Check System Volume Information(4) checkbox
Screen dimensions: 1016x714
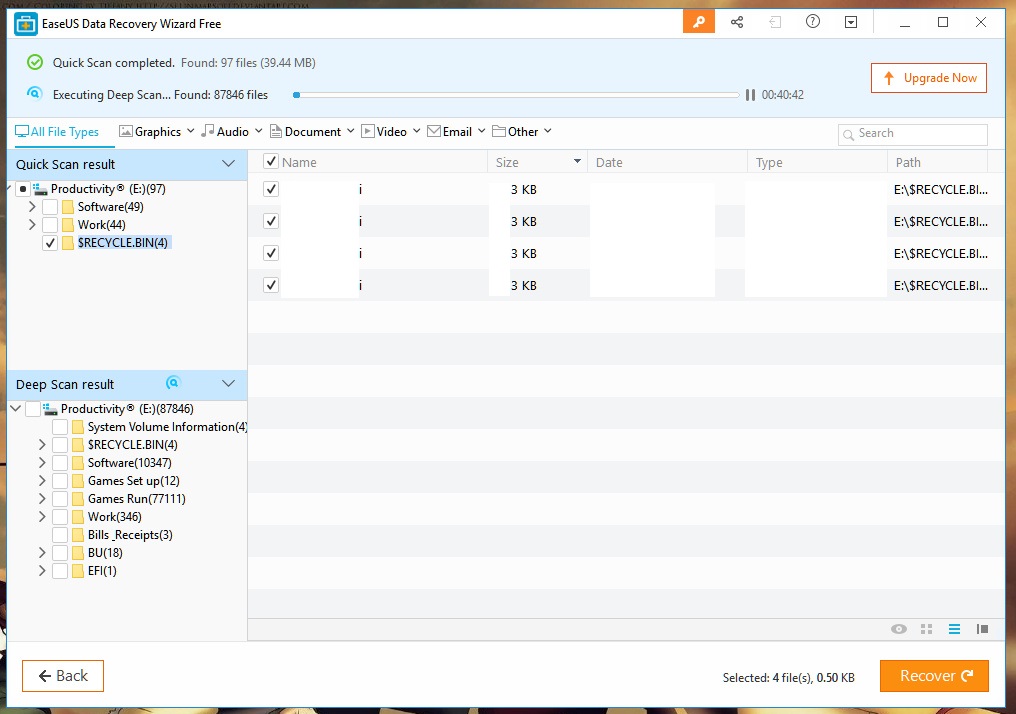[x=60, y=427]
